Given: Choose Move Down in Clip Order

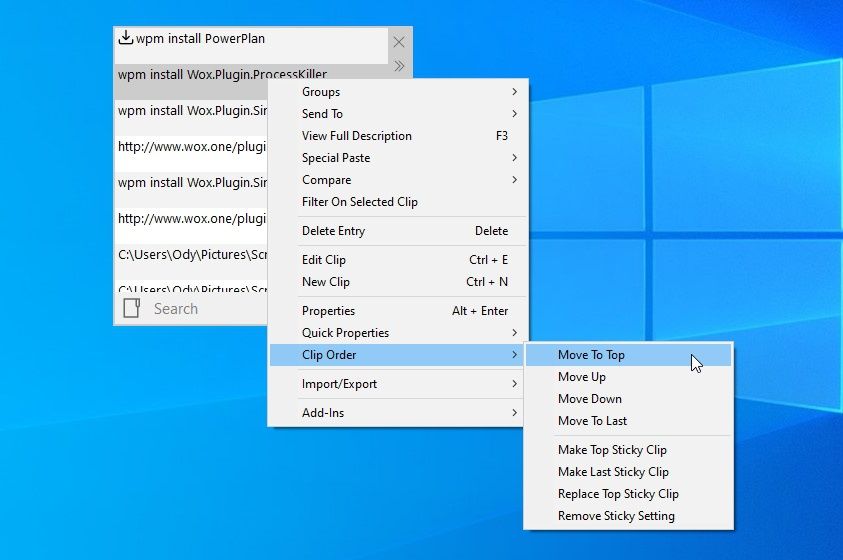Looking at the screenshot, I should [x=628, y=399].
